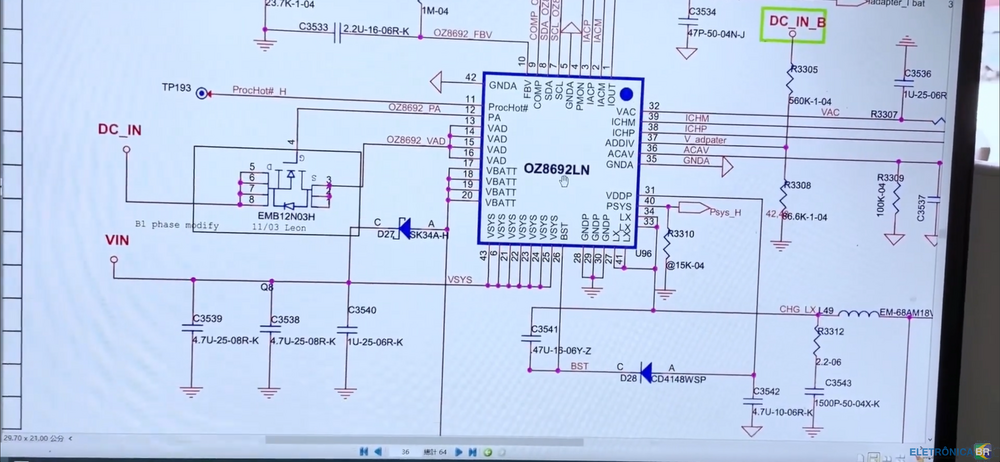The width and height of the screenshot is (1000, 462).
Task: Jump to the last page of the document
Action: (x=472, y=451)
